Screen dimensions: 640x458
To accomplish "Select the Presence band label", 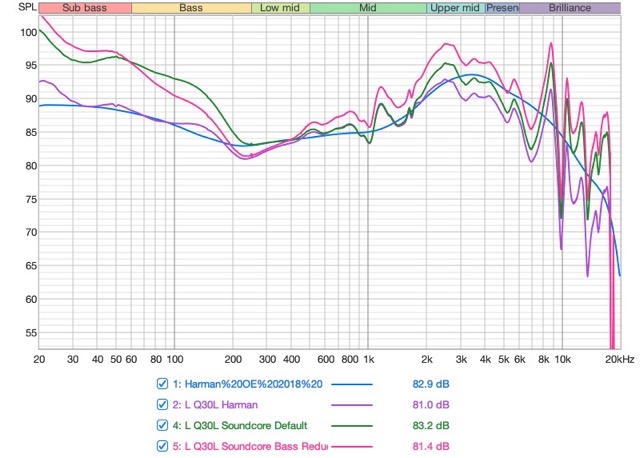I will point(502,8).
